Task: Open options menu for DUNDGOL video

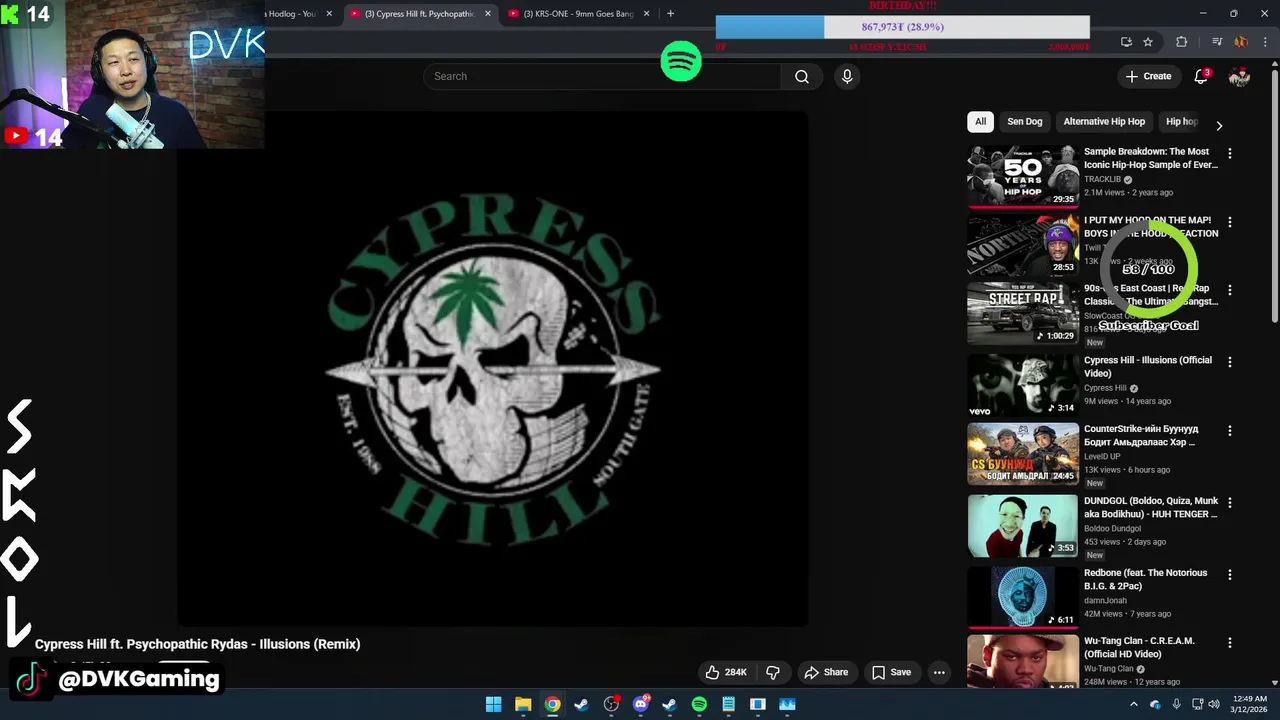Action: 1230,502
